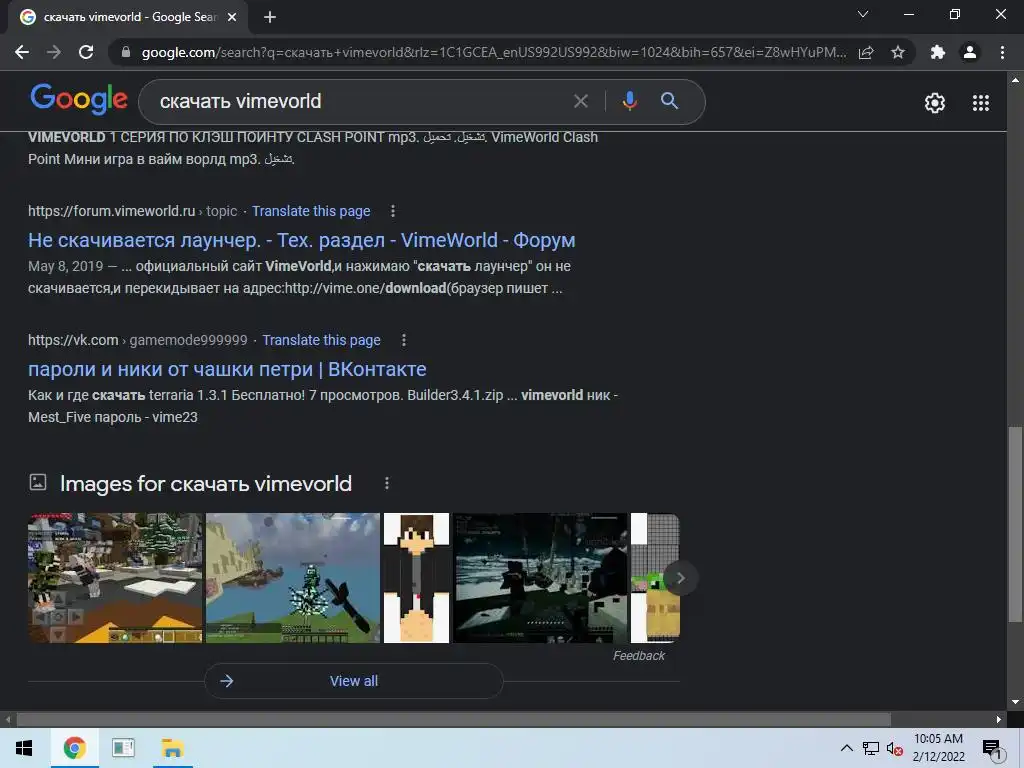Screen dimensions: 1024x768
Task: Open the Google apps grid
Action: (x=981, y=103)
